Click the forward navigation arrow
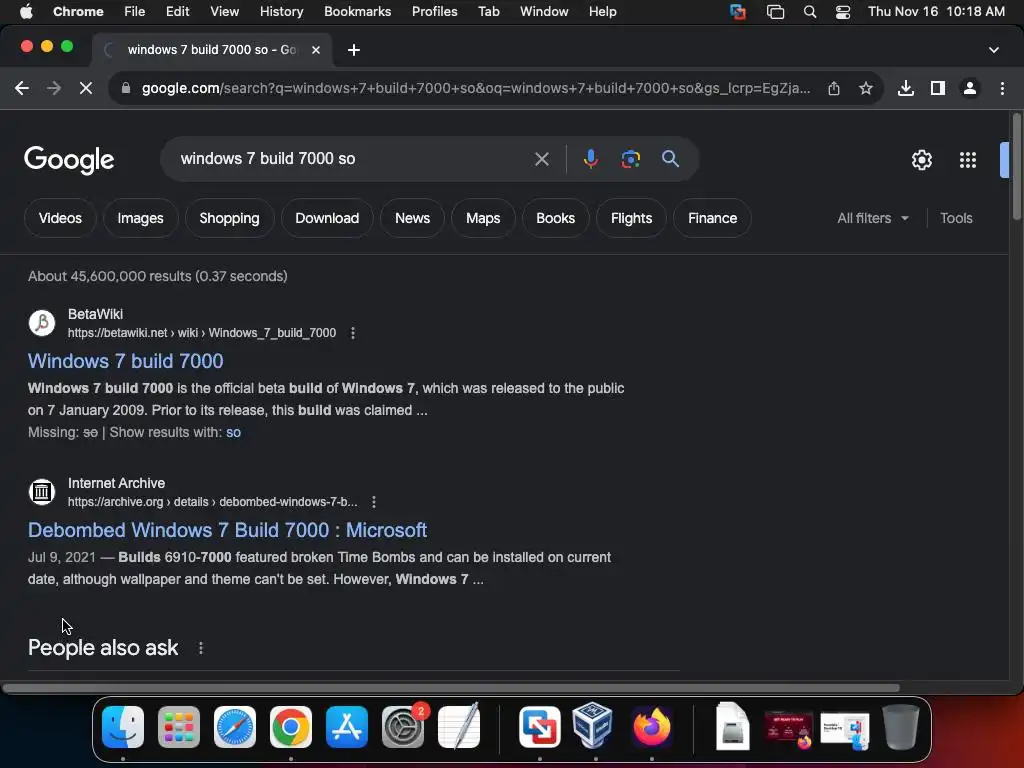 (x=54, y=88)
